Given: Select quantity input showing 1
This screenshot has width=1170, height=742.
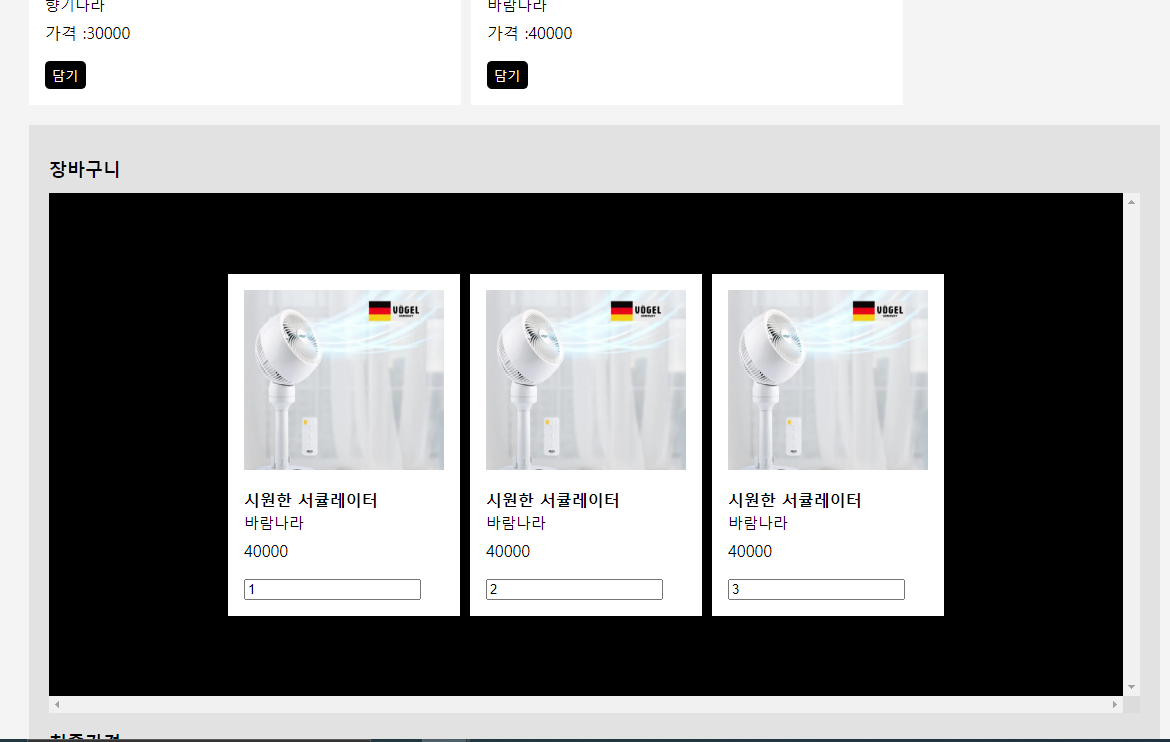Looking at the screenshot, I should pyautogui.click(x=332, y=589).
